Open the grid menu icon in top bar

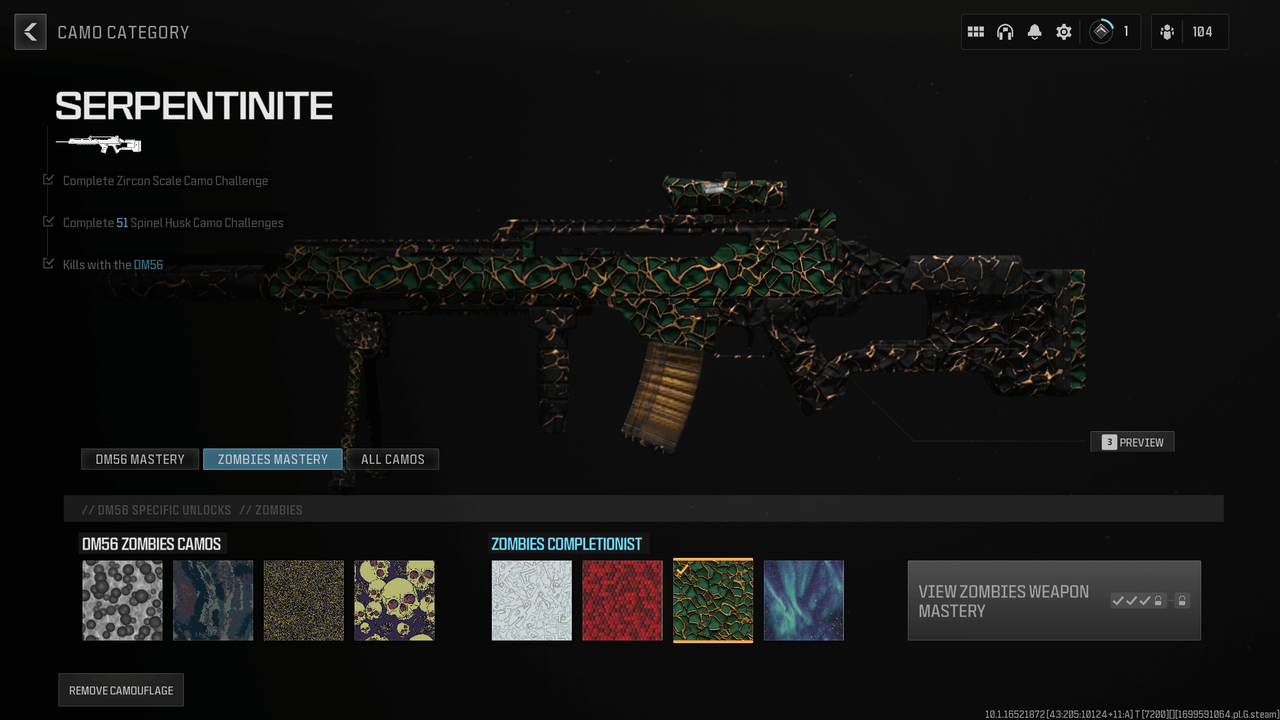pyautogui.click(x=976, y=31)
